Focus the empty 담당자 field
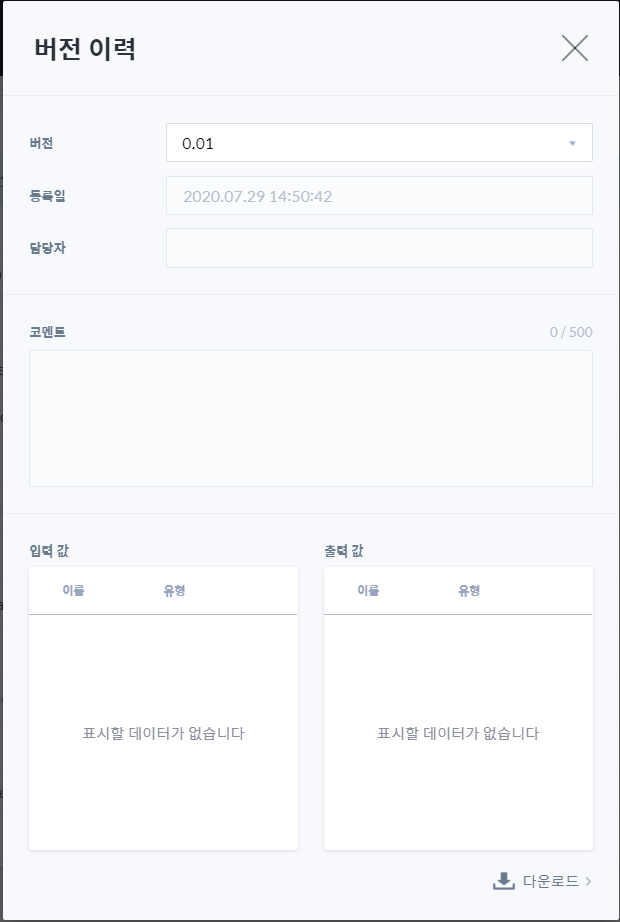The image size is (620, 922). click(379, 248)
